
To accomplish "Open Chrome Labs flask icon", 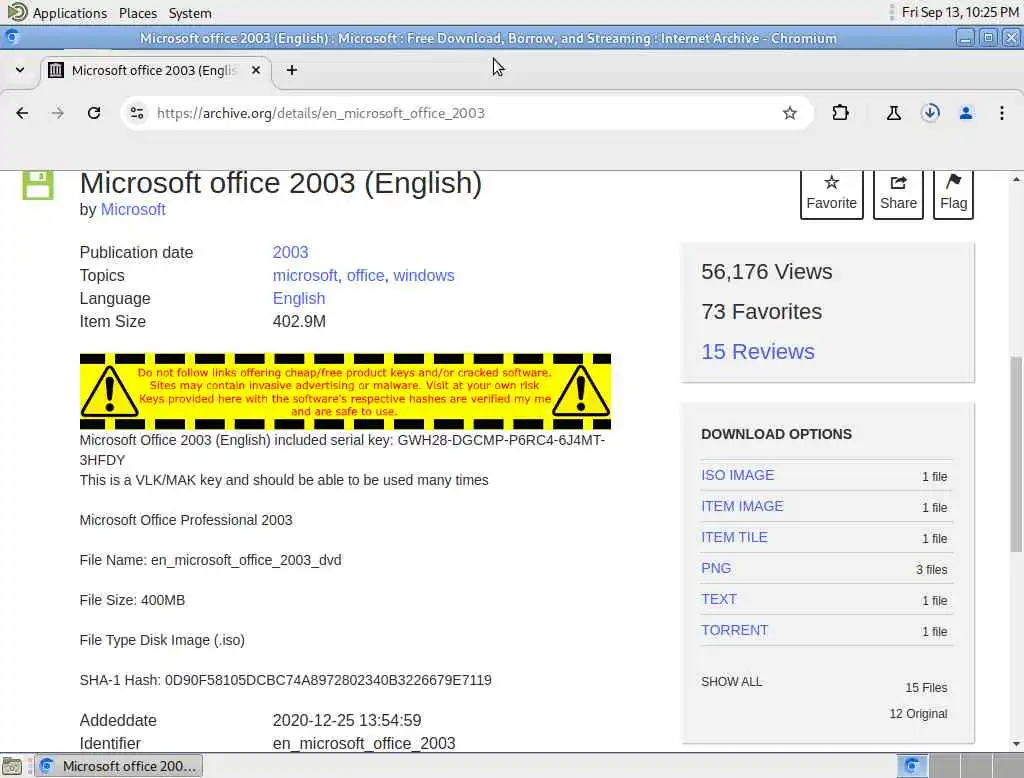I will pos(893,113).
